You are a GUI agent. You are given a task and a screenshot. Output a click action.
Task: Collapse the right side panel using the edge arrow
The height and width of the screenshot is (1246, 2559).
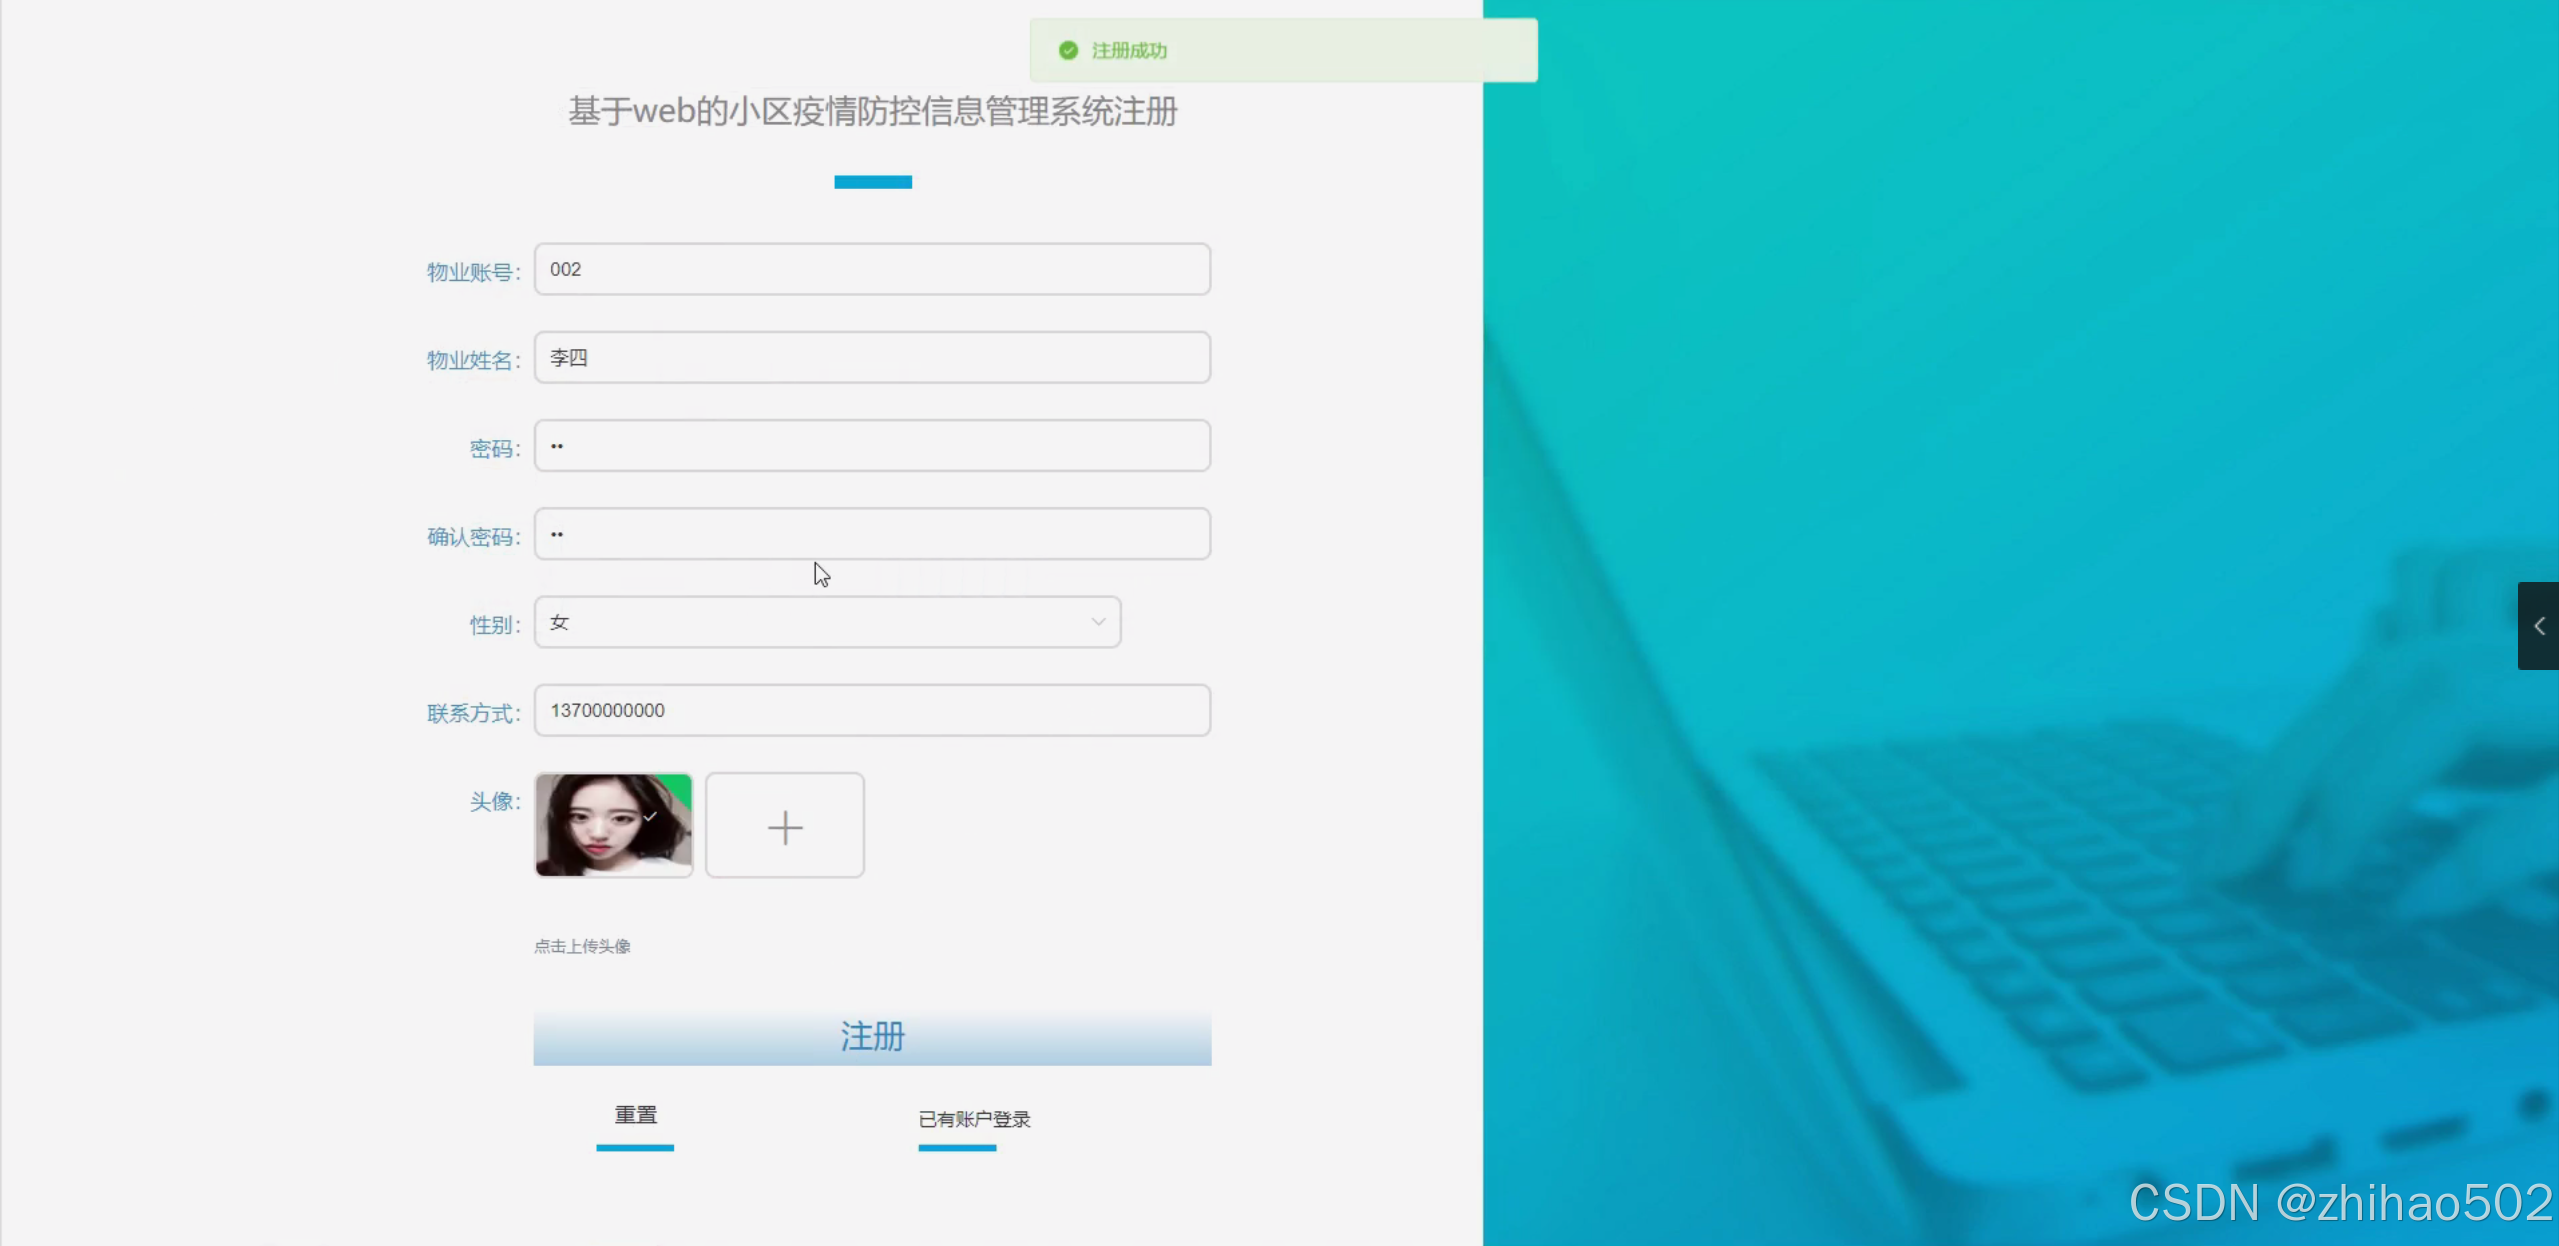2538,625
